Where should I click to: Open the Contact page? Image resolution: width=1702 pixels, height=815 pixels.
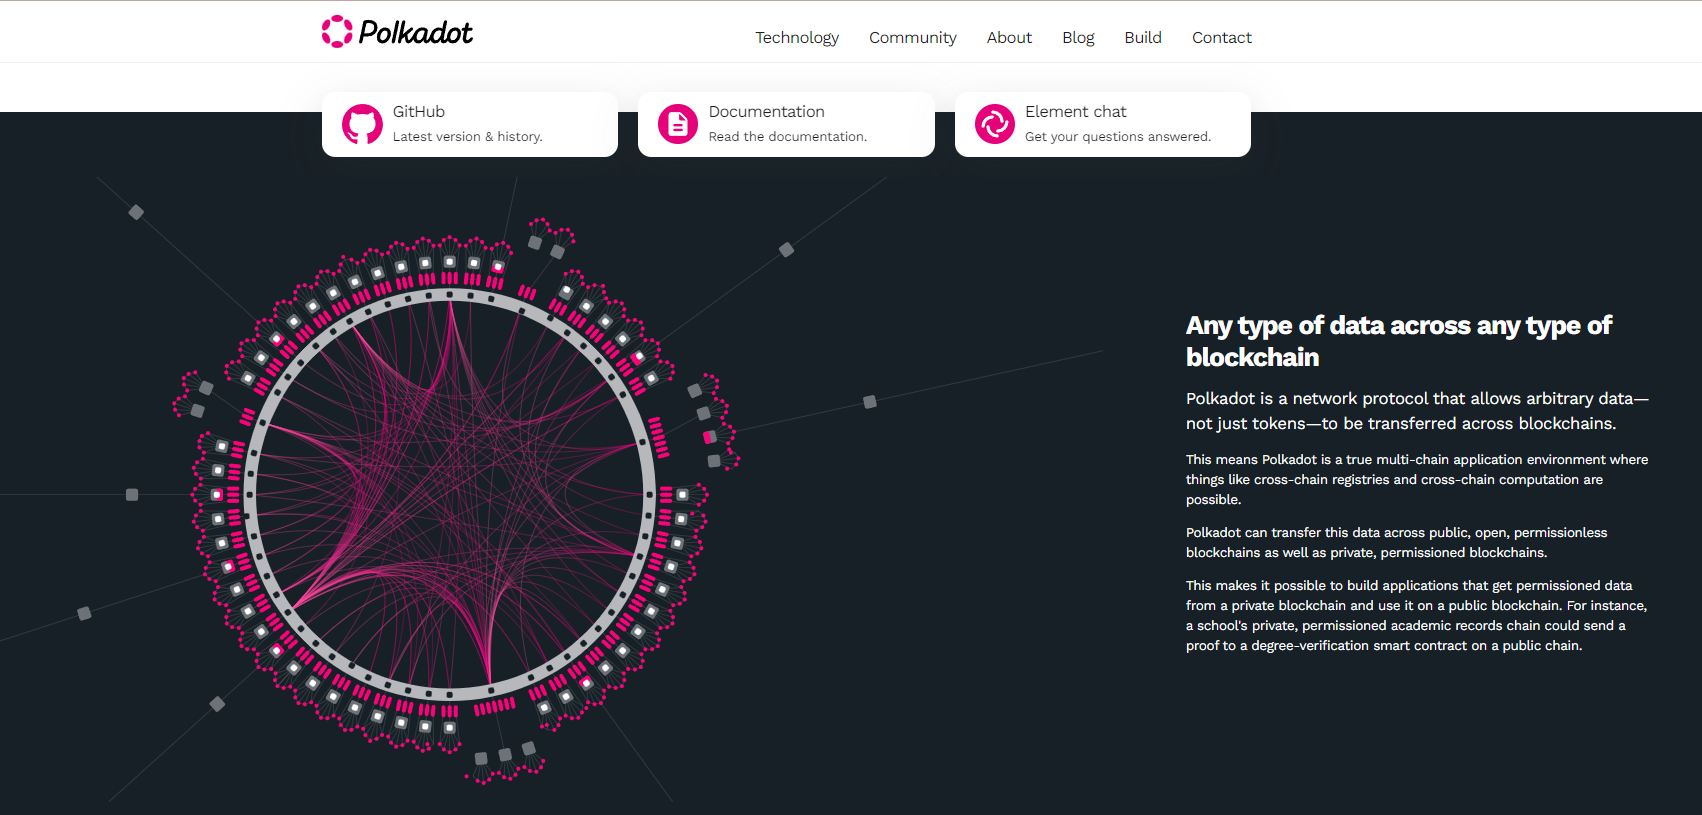click(x=1222, y=37)
